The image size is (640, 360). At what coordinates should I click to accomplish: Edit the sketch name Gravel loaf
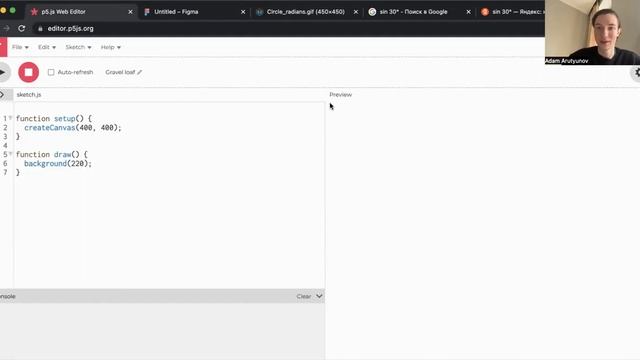[x=123, y=72]
